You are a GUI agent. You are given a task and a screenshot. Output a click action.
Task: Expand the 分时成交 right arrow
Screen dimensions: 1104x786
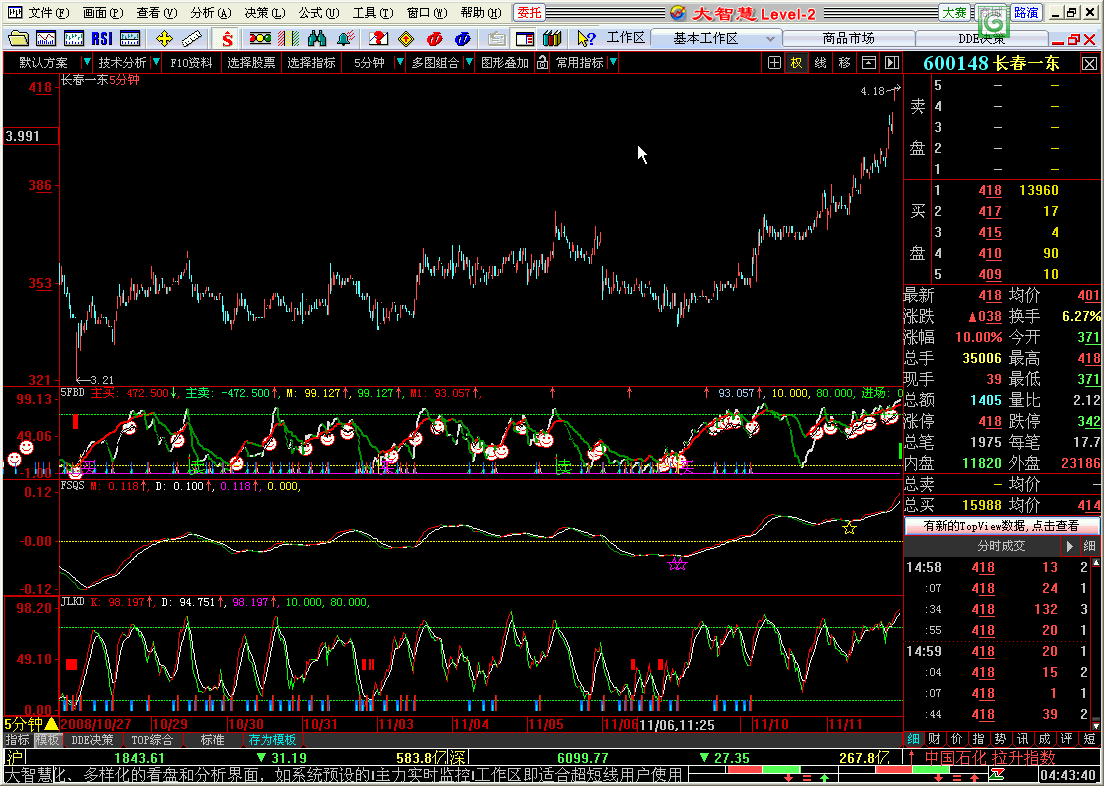click(x=1070, y=546)
